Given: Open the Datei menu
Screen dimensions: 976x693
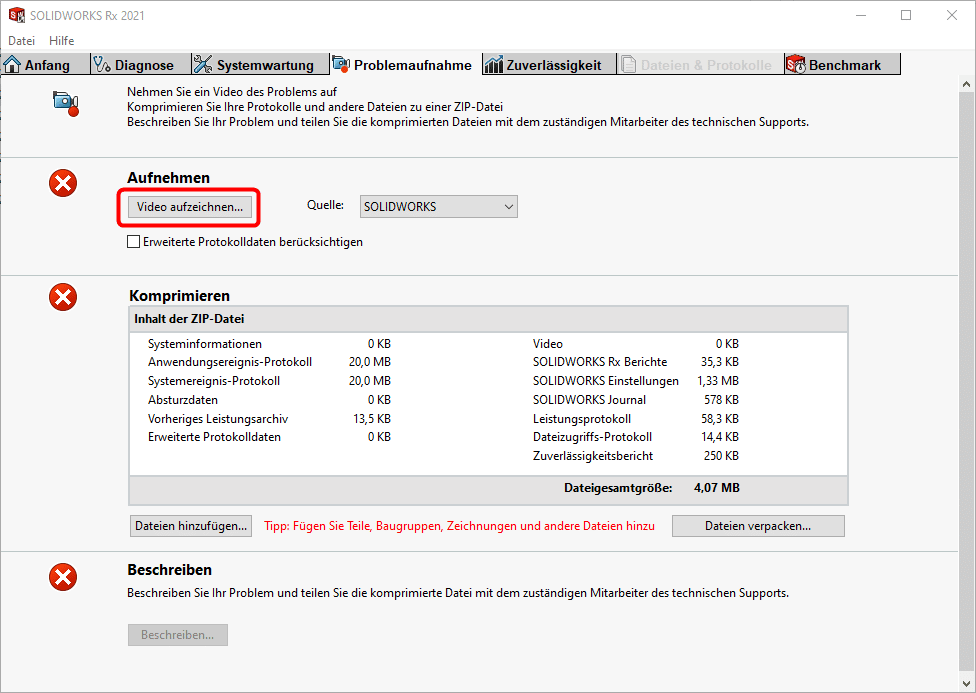Looking at the screenshot, I should pos(21,41).
